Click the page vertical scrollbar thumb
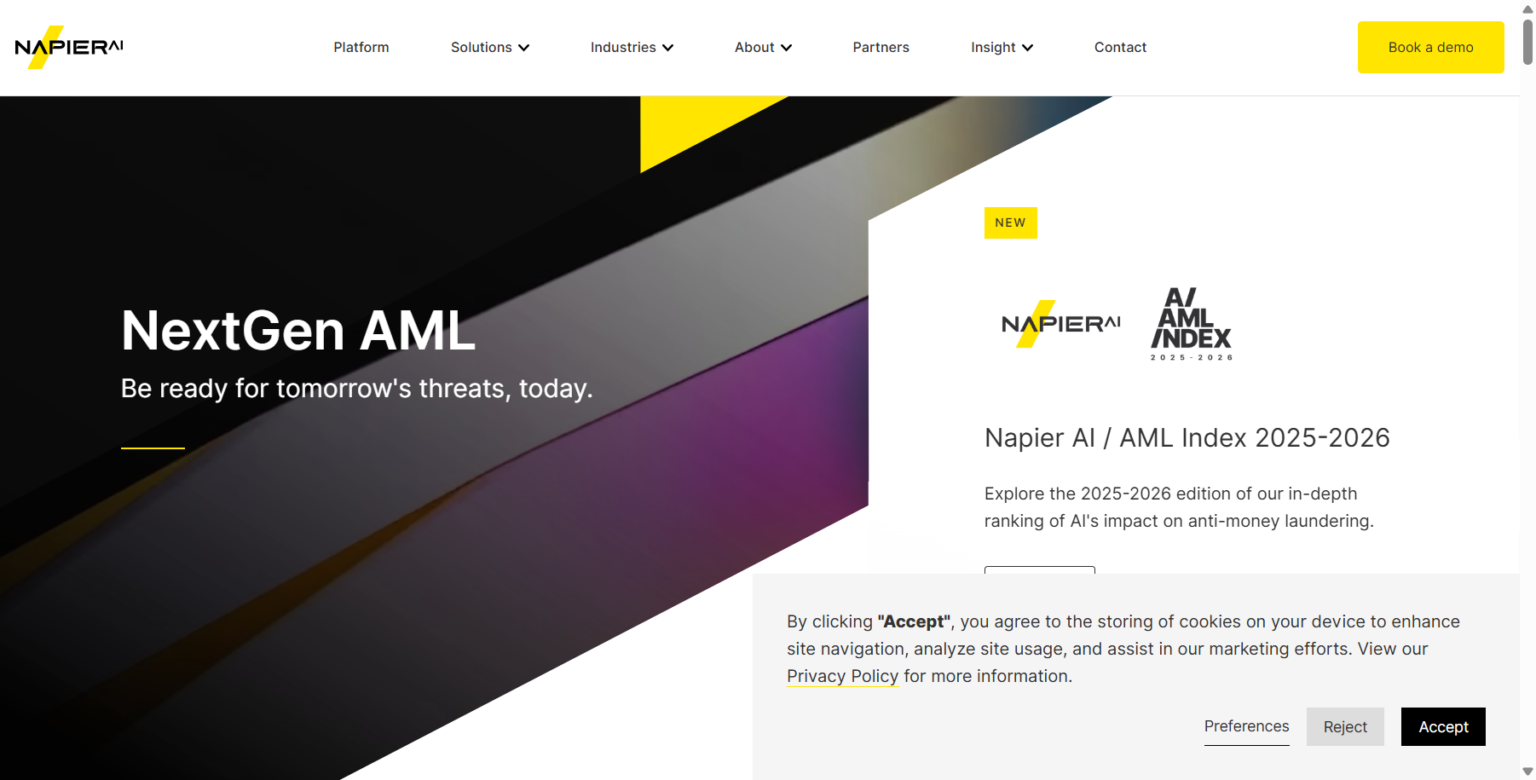This screenshot has width=1536, height=780. click(x=1527, y=40)
